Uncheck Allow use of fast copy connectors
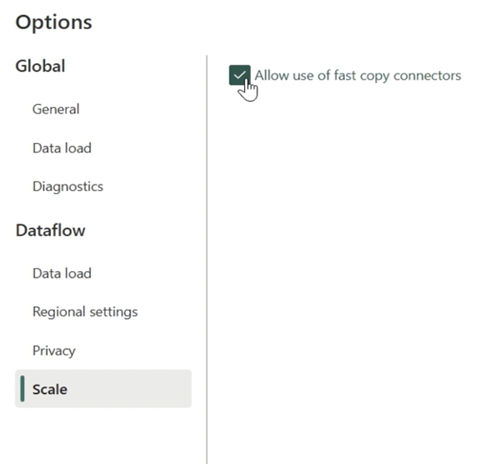 coord(239,75)
